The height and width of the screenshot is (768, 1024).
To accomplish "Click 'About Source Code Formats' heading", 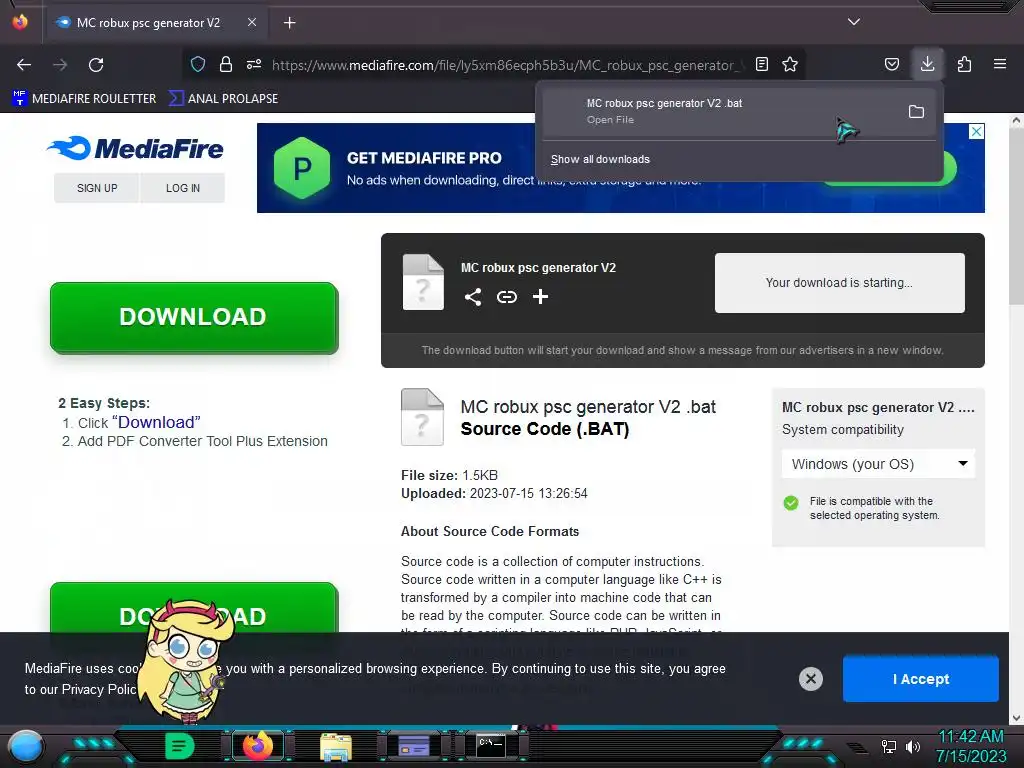I will pyautogui.click(x=490, y=532).
